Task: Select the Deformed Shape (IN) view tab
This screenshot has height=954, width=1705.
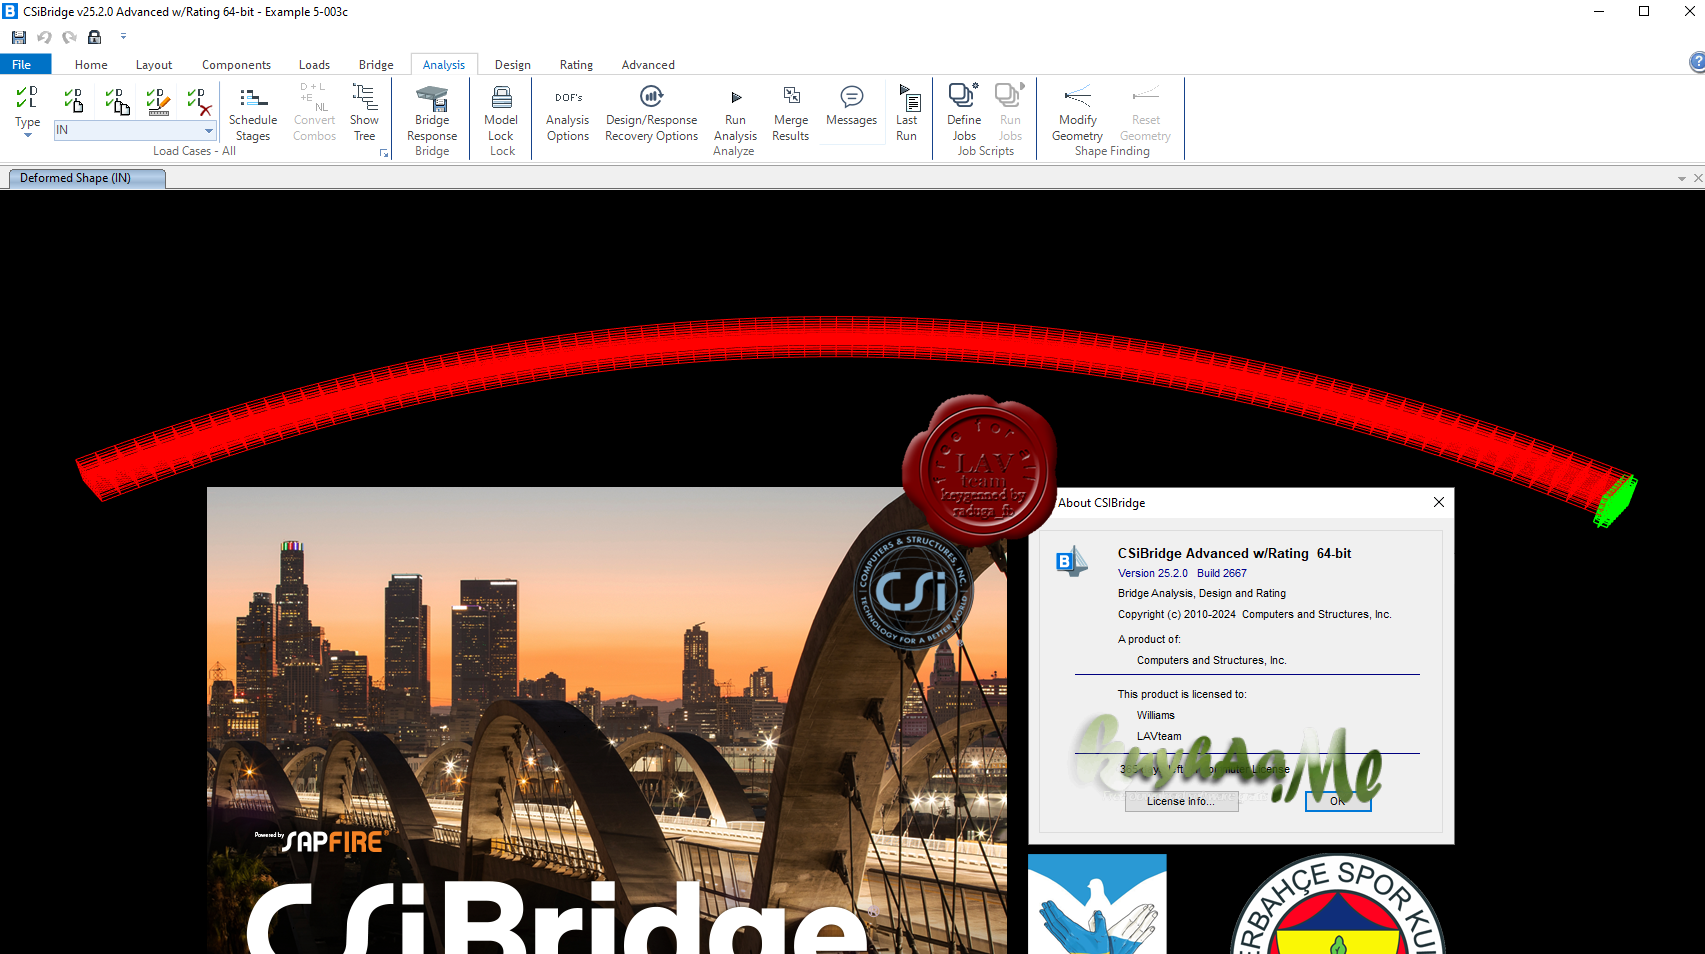Action: 87,178
